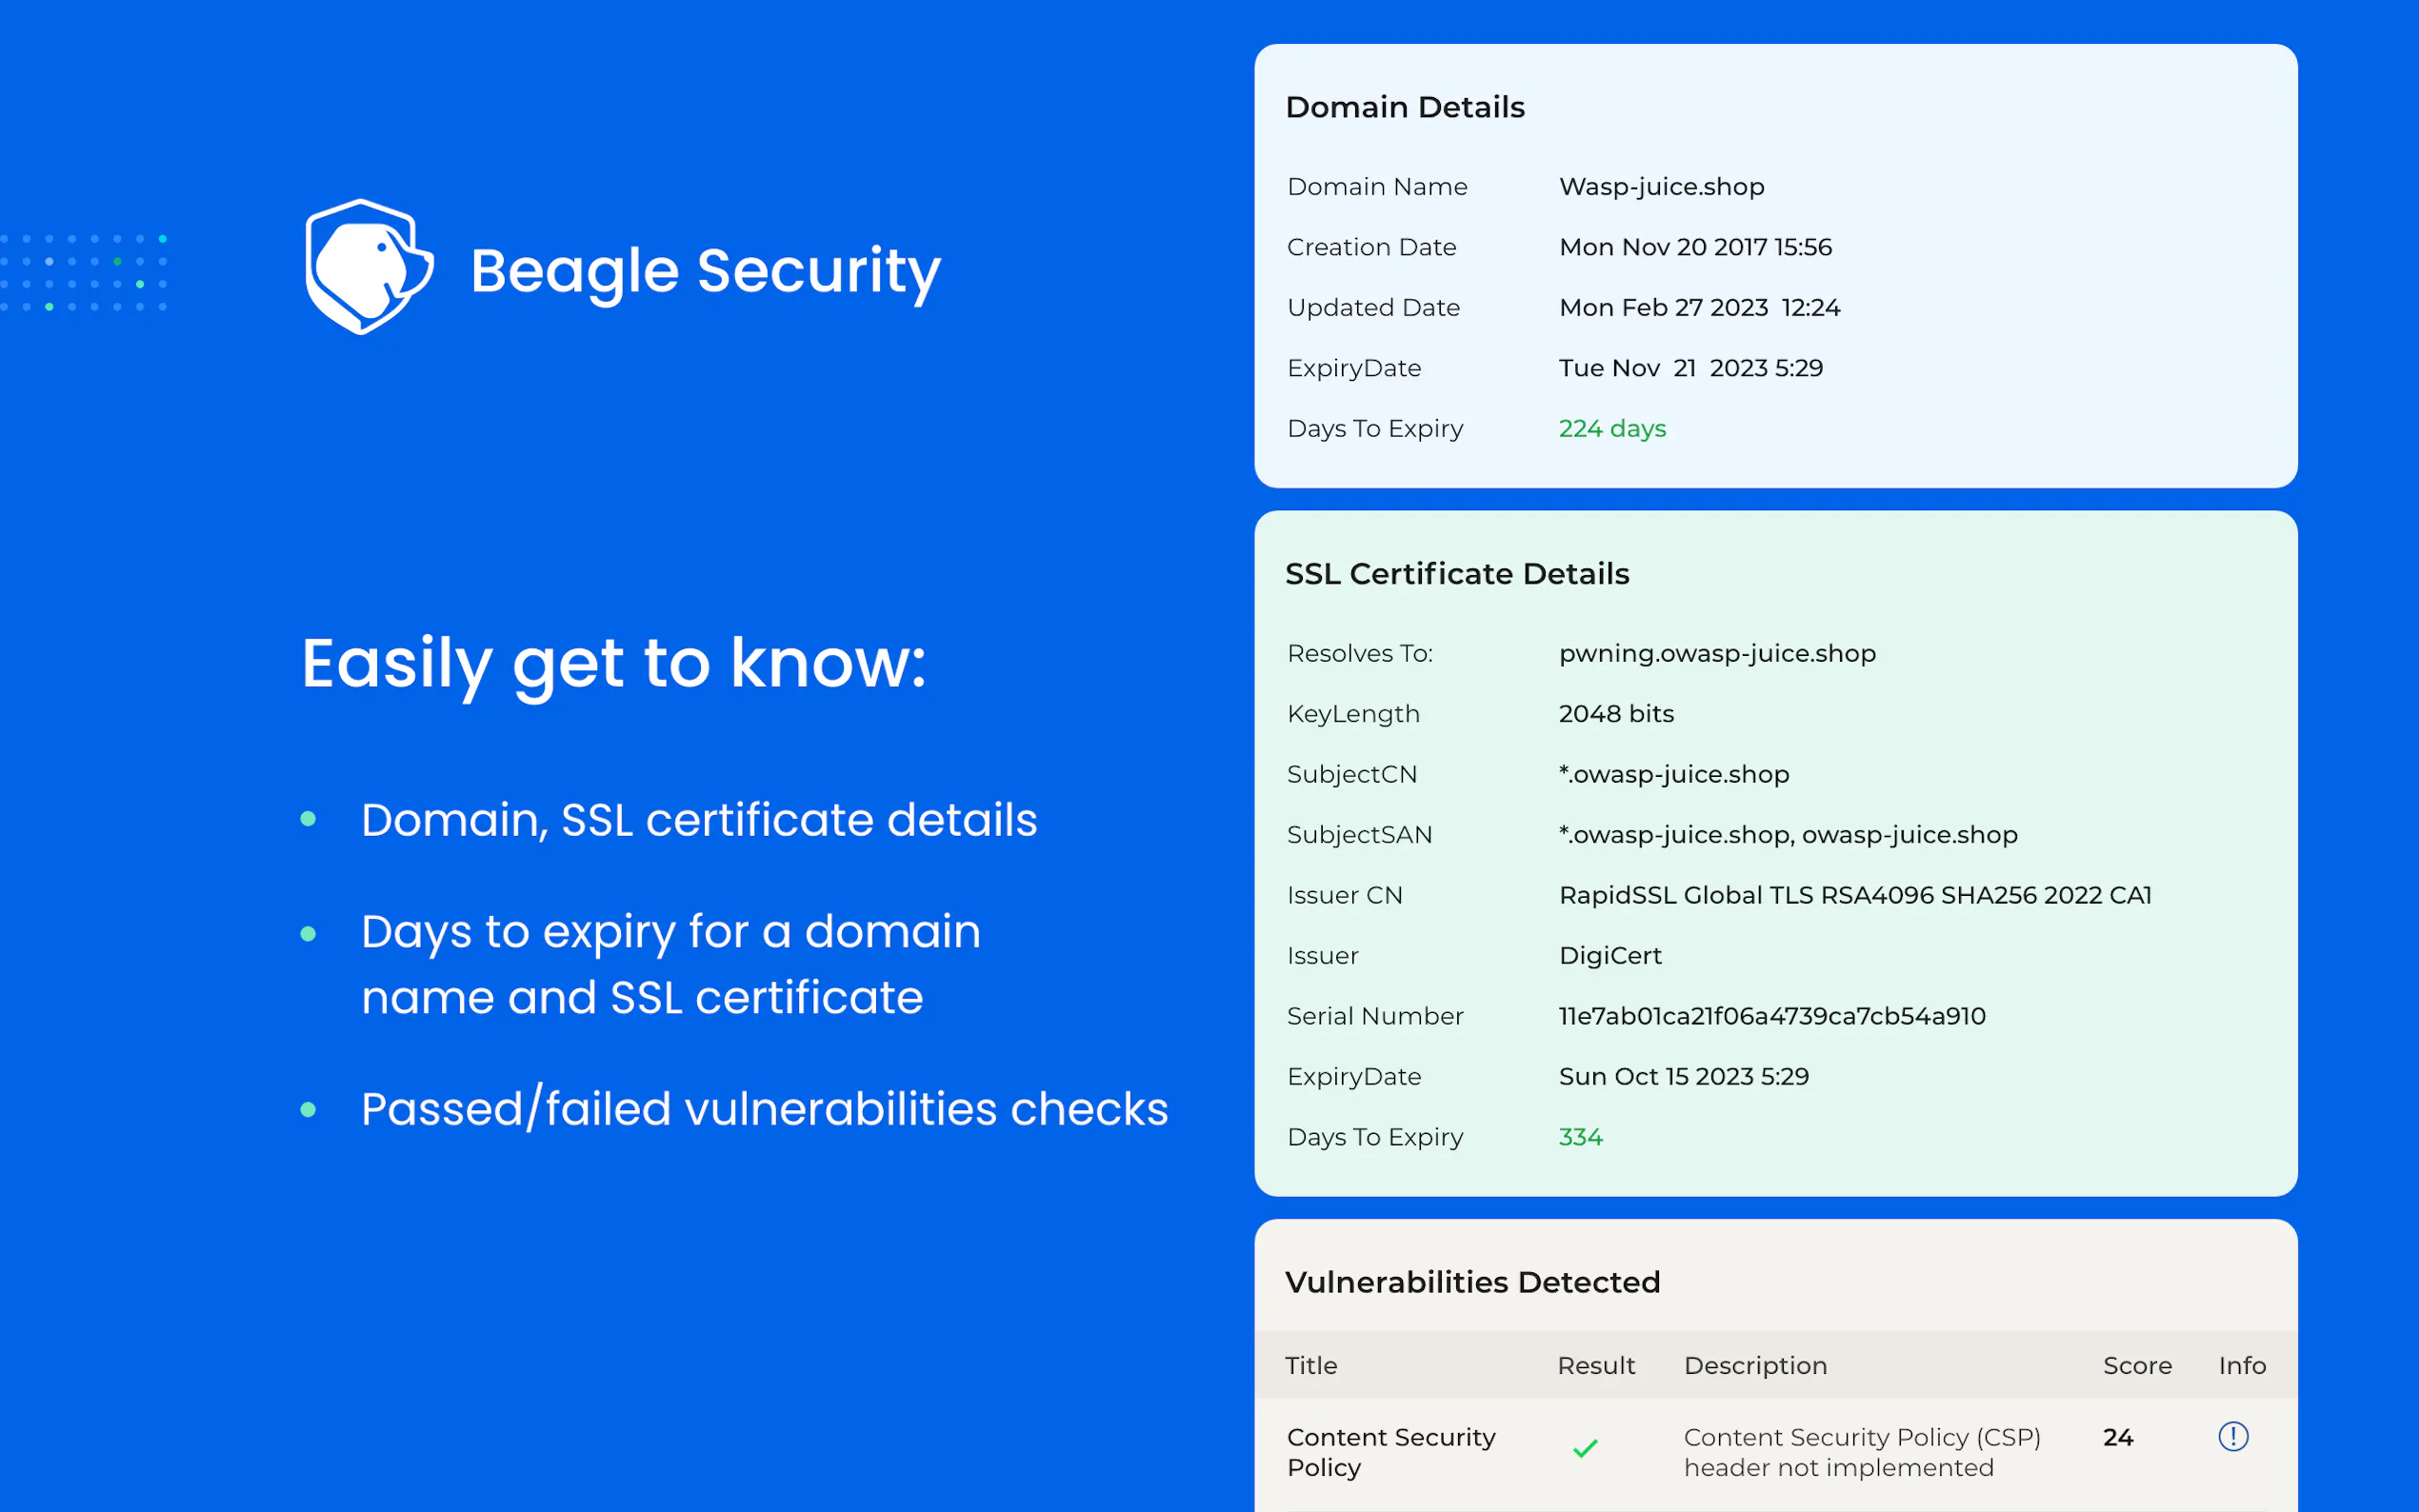The width and height of the screenshot is (2419, 1512).
Task: Click the decorative dot grid pattern
Action: click(84, 272)
